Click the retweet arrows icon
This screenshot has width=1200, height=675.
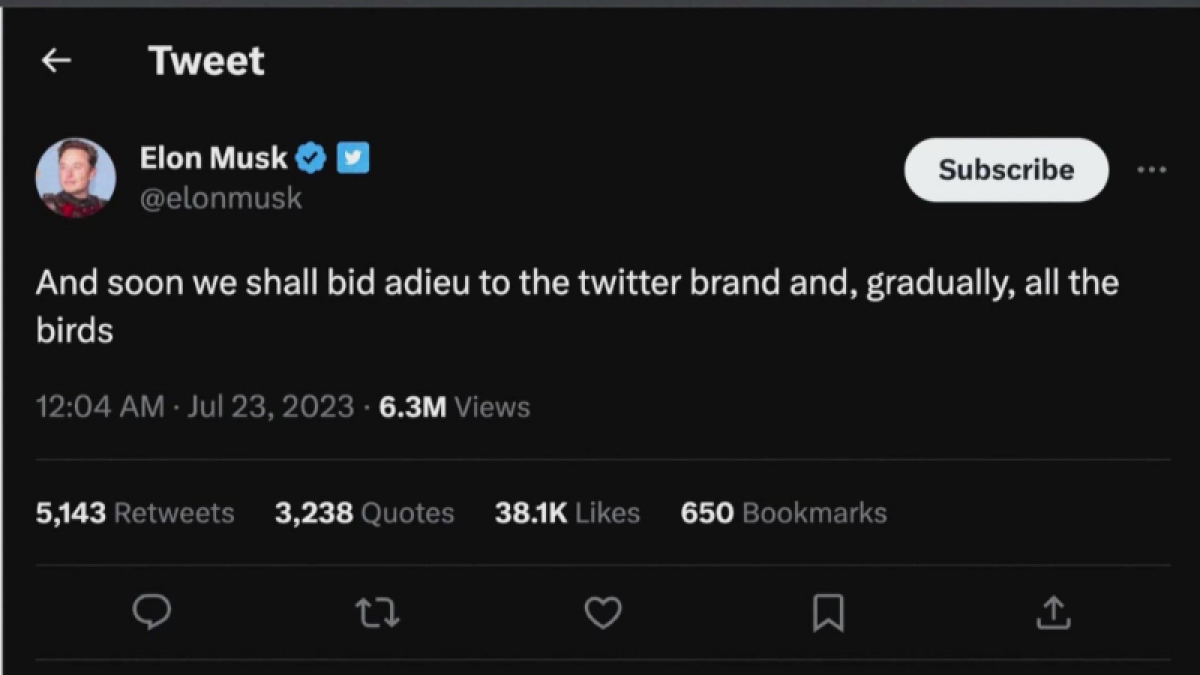pos(378,612)
